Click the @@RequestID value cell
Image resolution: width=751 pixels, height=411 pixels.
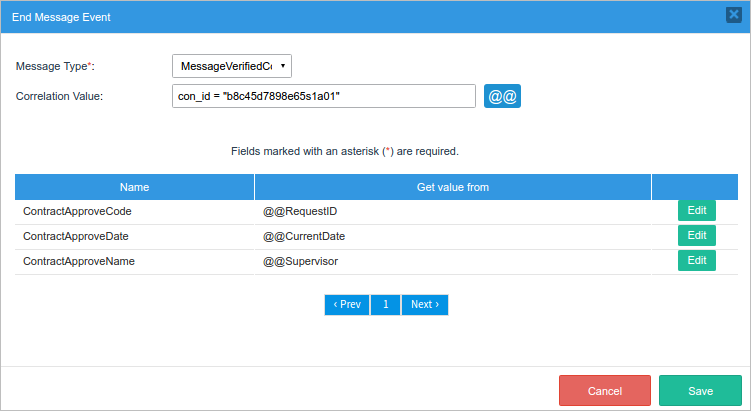coord(307,212)
